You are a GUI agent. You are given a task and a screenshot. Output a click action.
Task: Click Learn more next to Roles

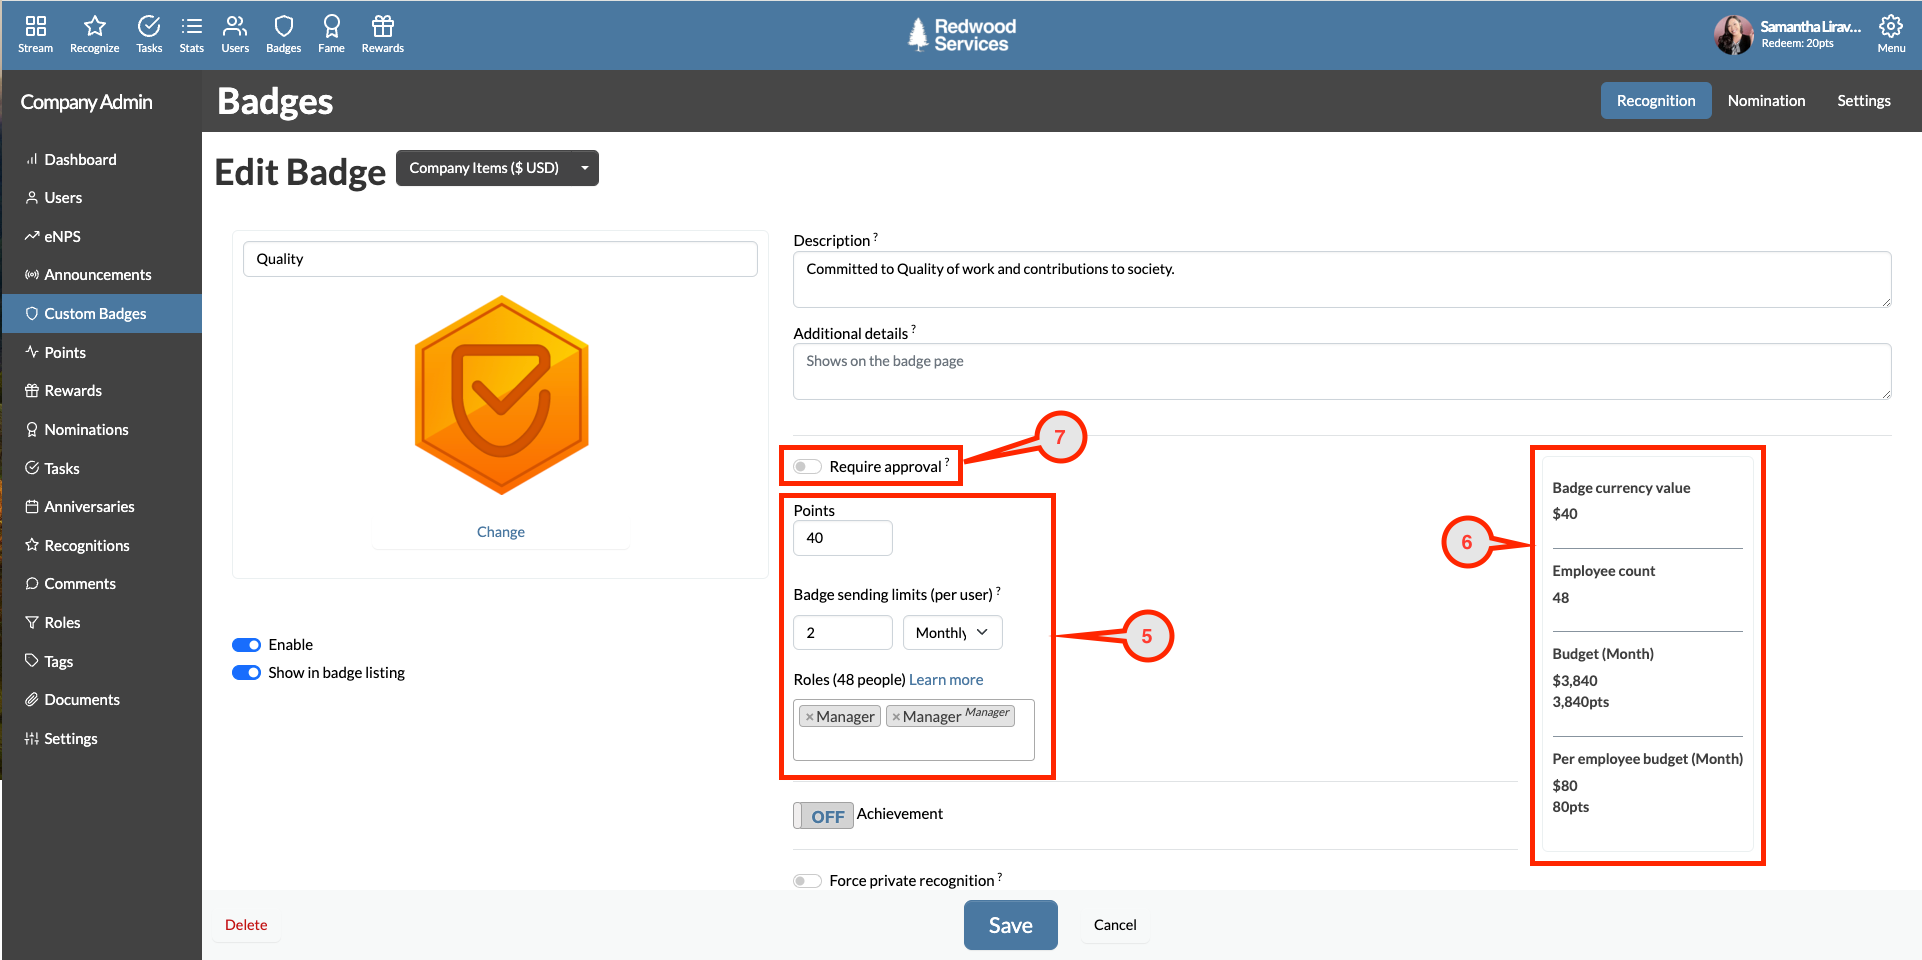point(945,679)
